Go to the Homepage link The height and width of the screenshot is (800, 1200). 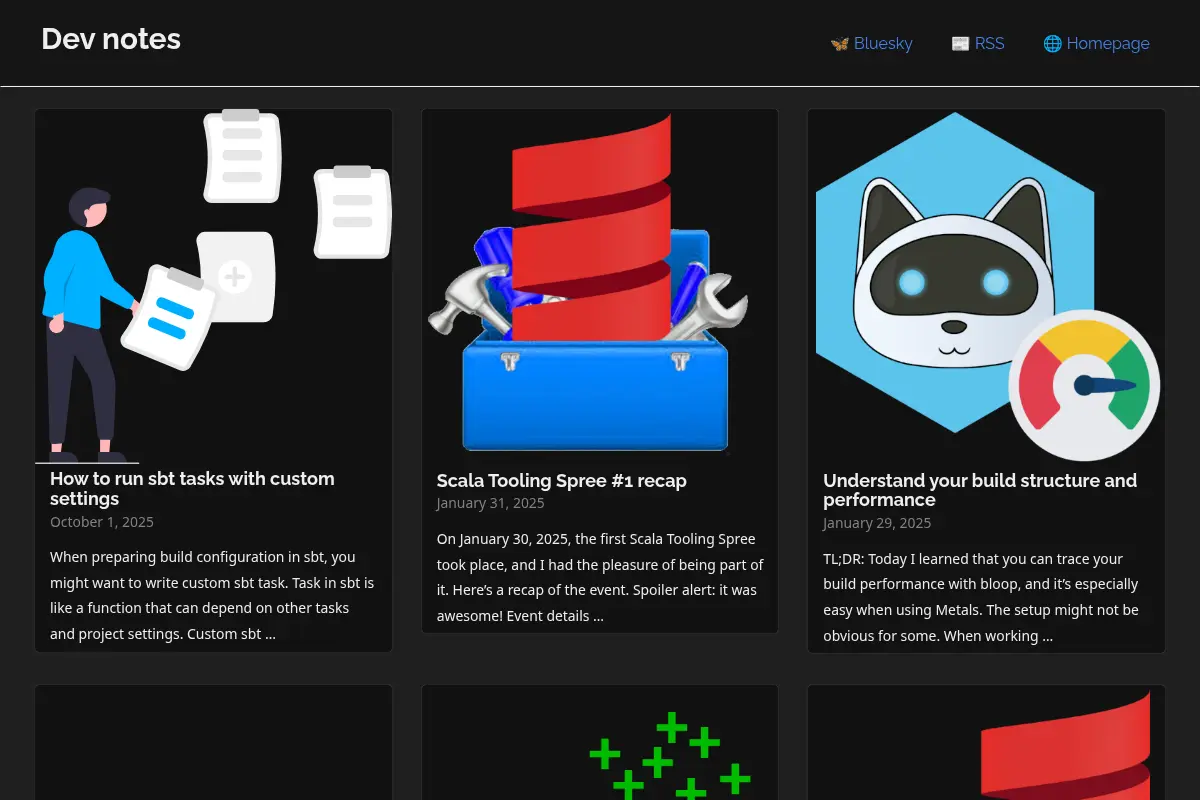tap(1096, 44)
